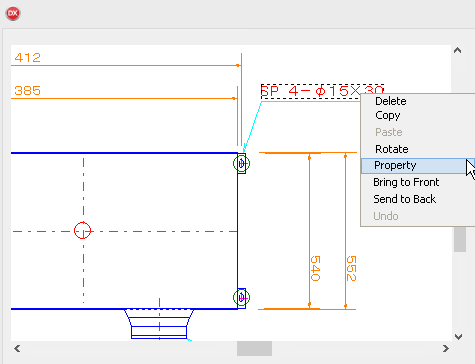Select the 552 vertical dimension label
The height and width of the screenshot is (364, 475).
tap(351, 268)
